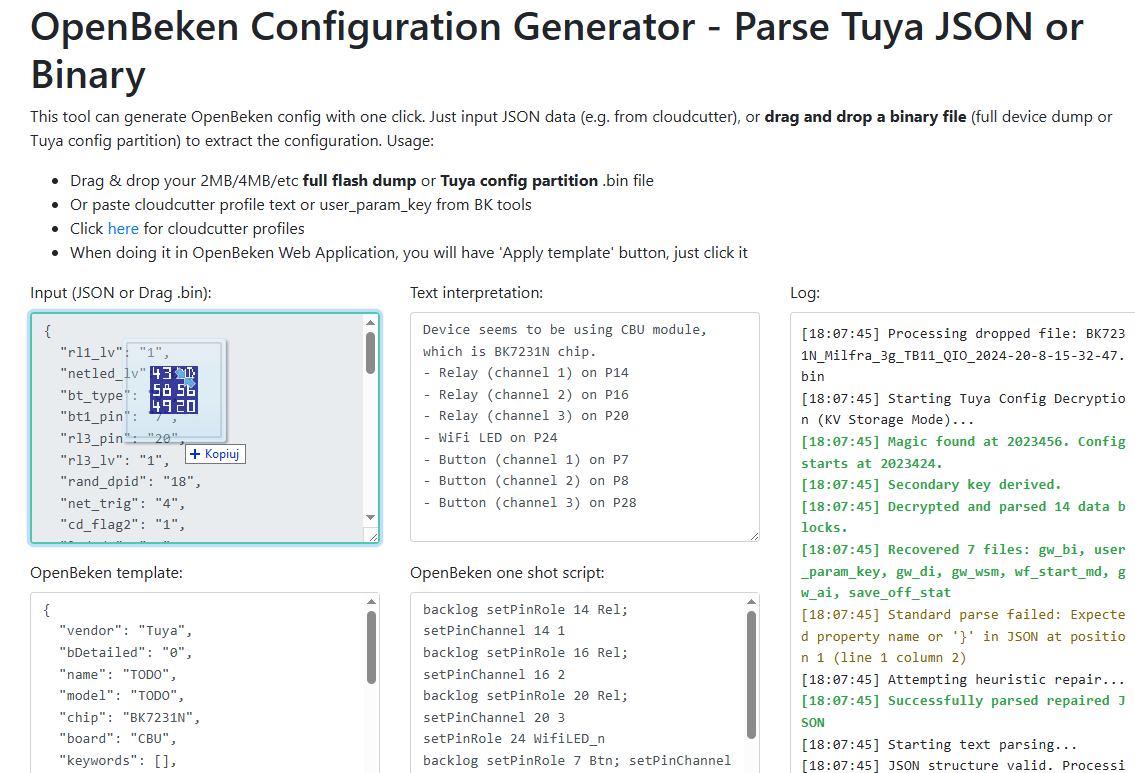The height and width of the screenshot is (773, 1135).
Task: Click the input line '"net_trig": "4"'
Action: [122, 503]
